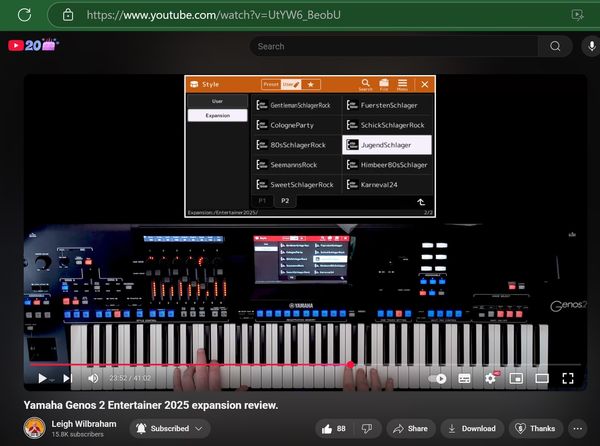Choose the CologneParty style
The width and height of the screenshot is (600, 446).
(296, 125)
